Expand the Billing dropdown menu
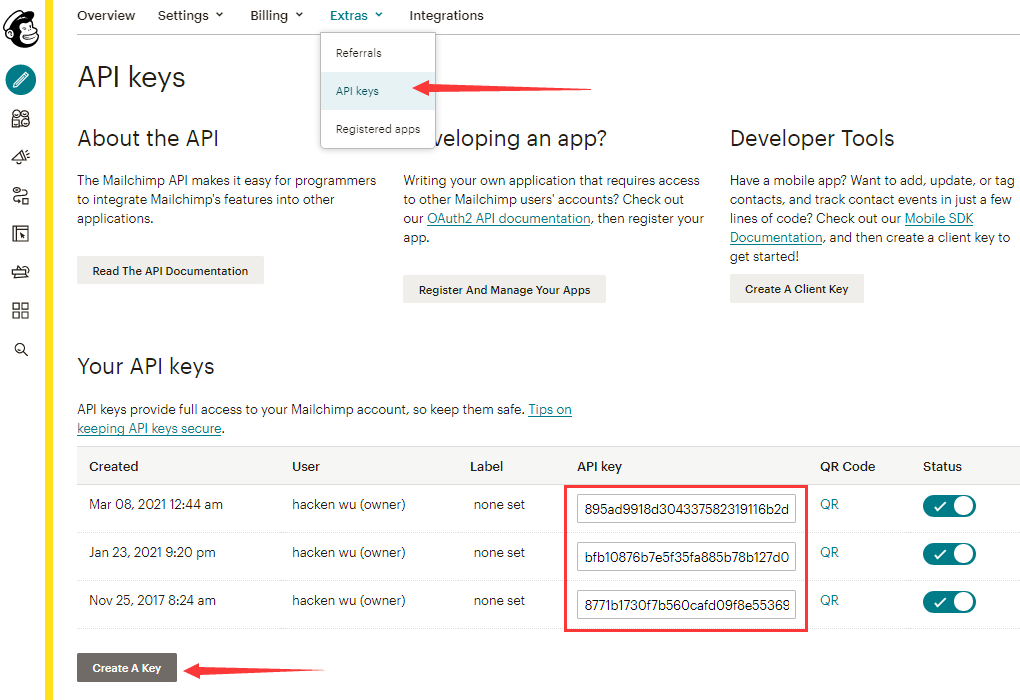 pos(276,16)
